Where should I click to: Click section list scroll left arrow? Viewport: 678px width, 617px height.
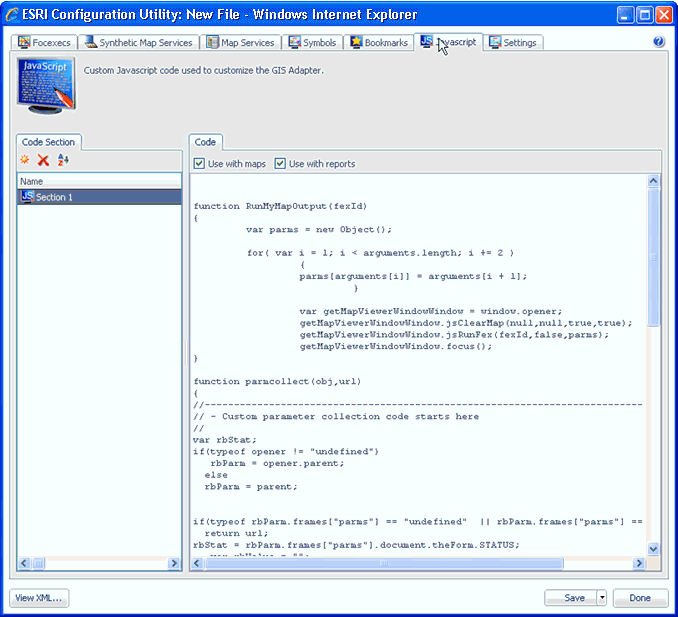pos(24,563)
